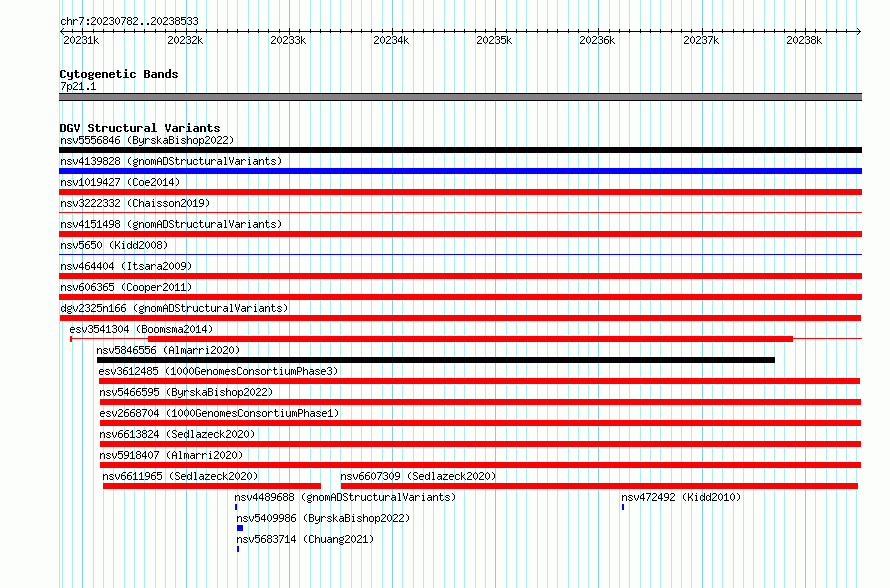Select the red nsv6611965 variant bar

click(212, 486)
